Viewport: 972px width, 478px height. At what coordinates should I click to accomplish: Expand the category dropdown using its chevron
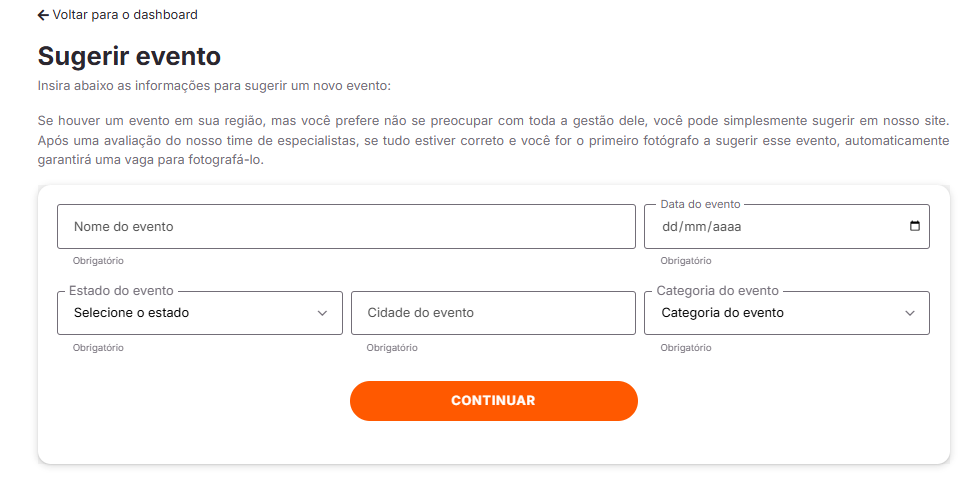(910, 313)
